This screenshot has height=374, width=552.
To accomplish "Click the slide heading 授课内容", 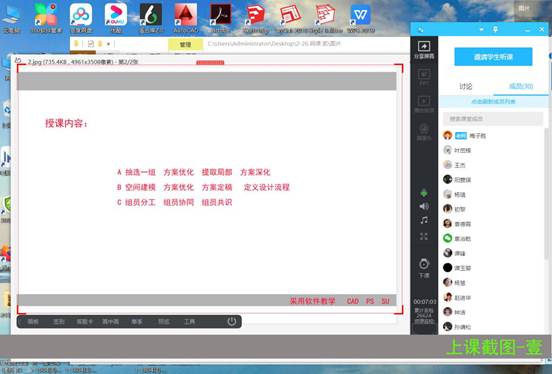I will [x=66, y=123].
